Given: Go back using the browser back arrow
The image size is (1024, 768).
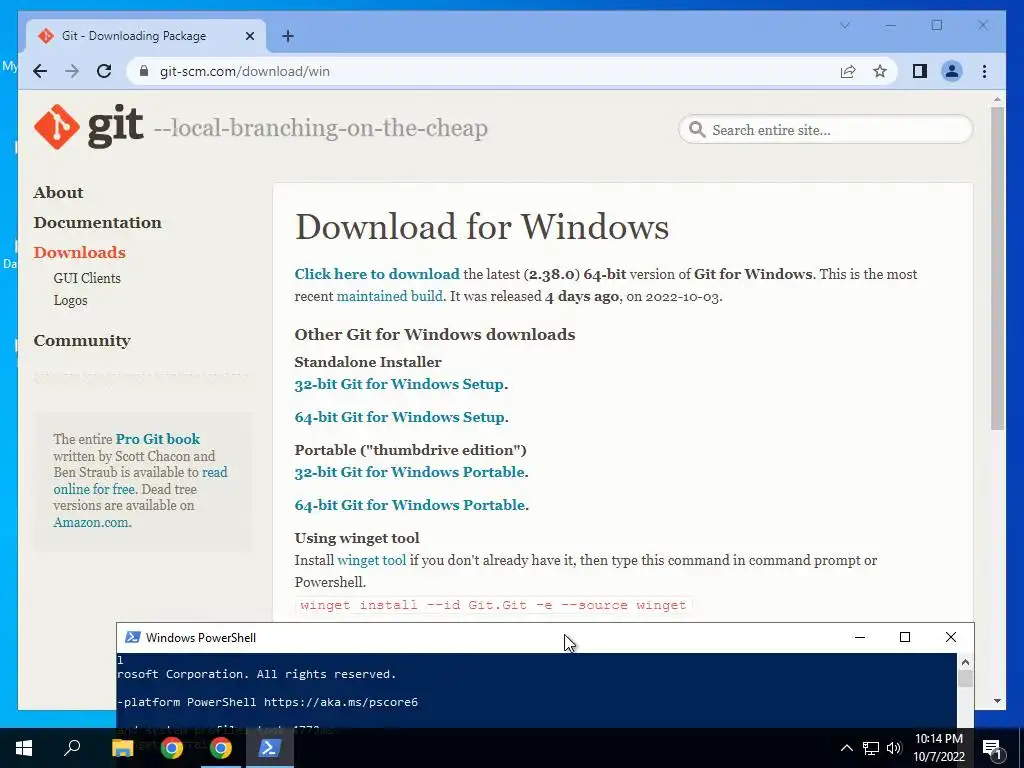Looking at the screenshot, I should [x=40, y=71].
